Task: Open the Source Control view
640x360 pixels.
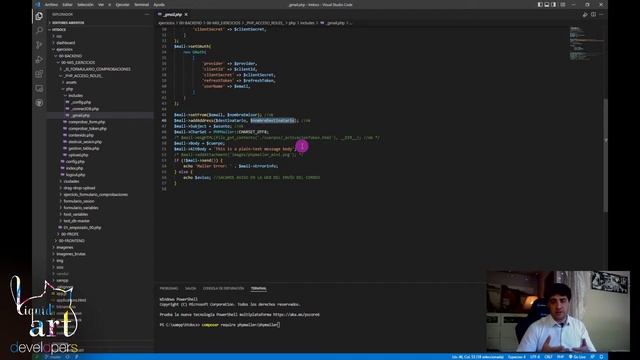Action: point(39,45)
